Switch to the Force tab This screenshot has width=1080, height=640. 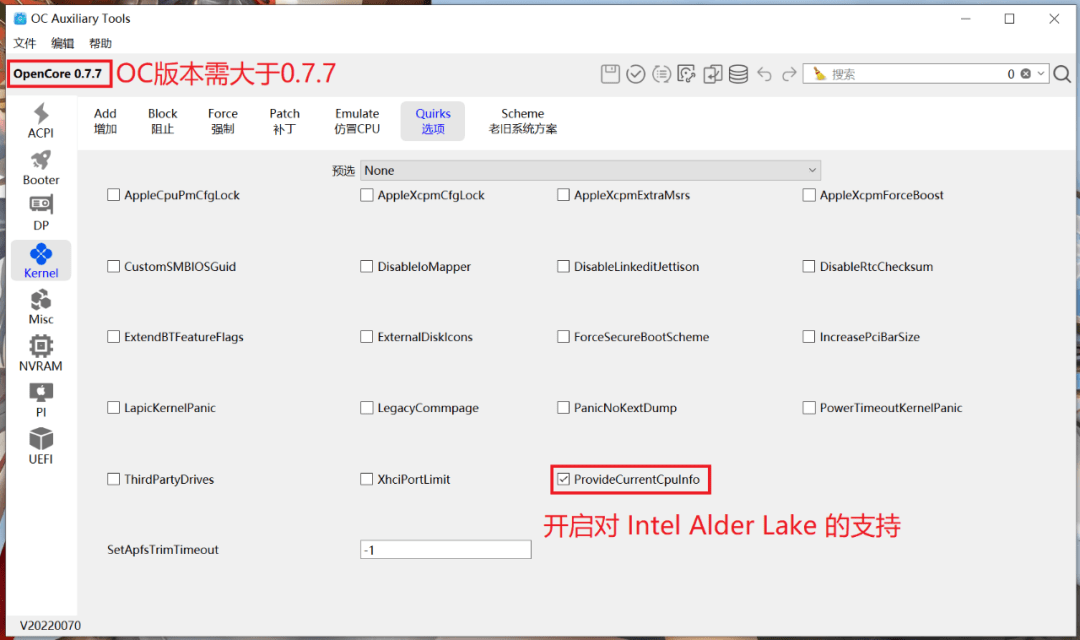pyautogui.click(x=222, y=121)
